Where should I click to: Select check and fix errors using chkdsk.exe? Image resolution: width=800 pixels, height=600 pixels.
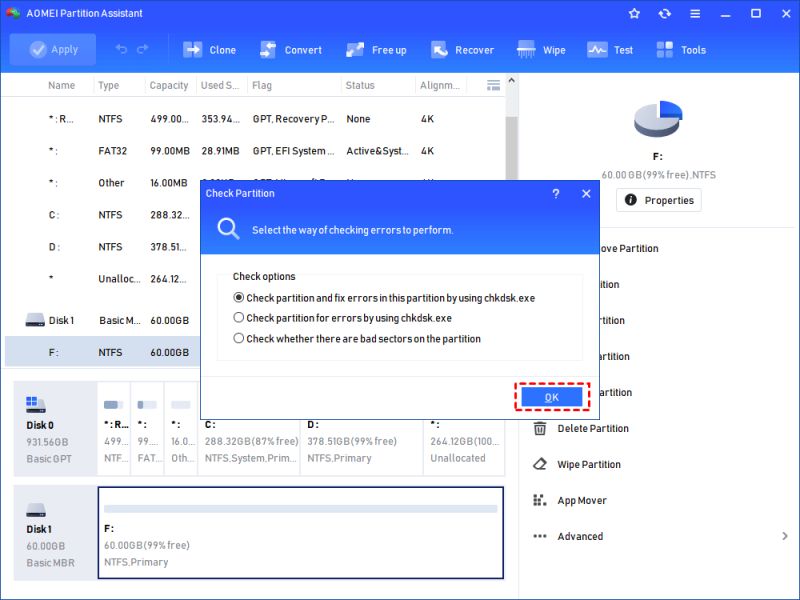click(239, 296)
